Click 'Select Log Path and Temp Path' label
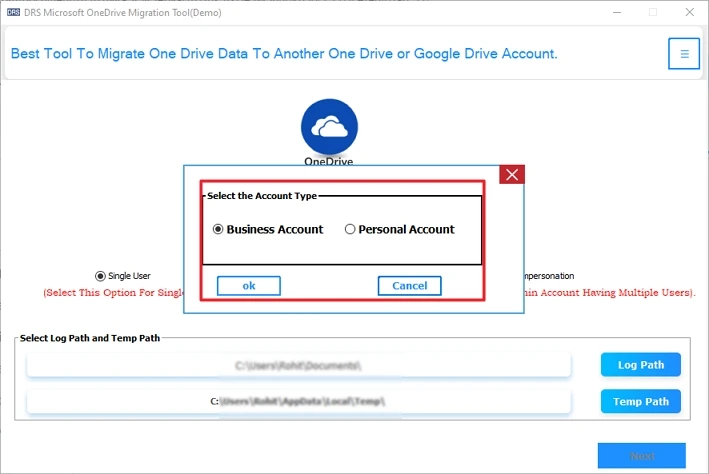 coord(90,338)
